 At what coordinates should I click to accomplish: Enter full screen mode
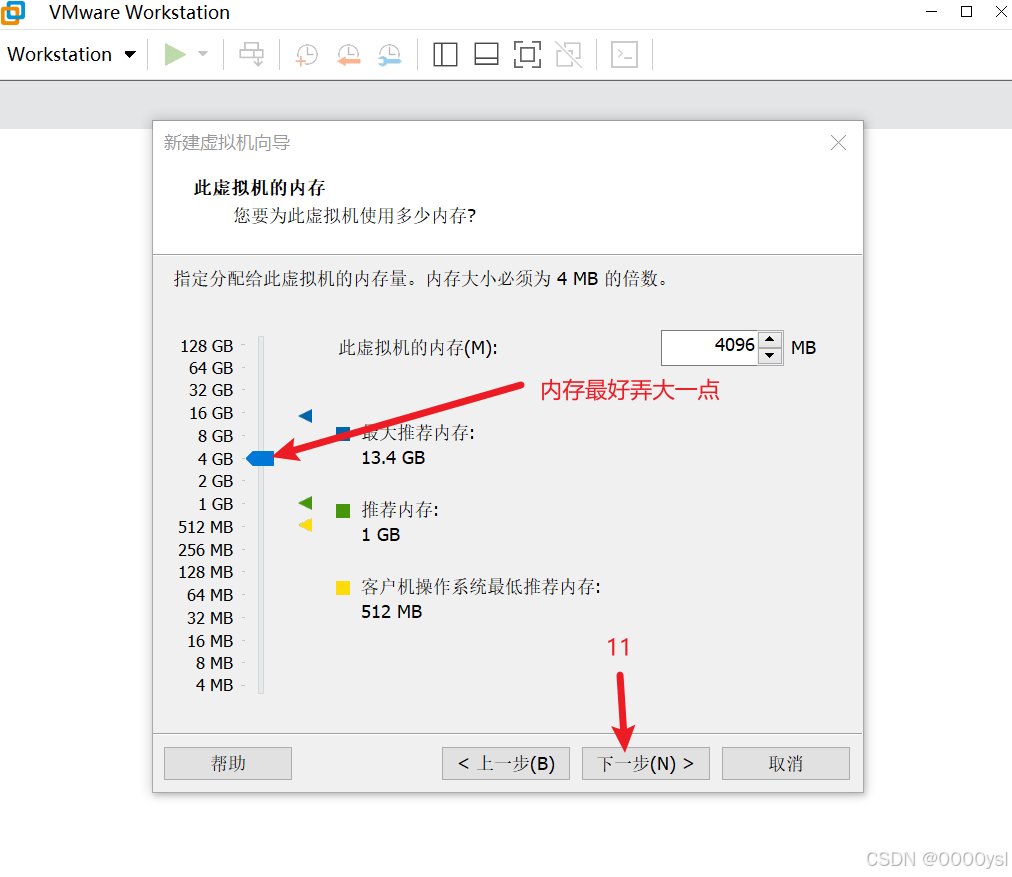pyautogui.click(x=527, y=54)
